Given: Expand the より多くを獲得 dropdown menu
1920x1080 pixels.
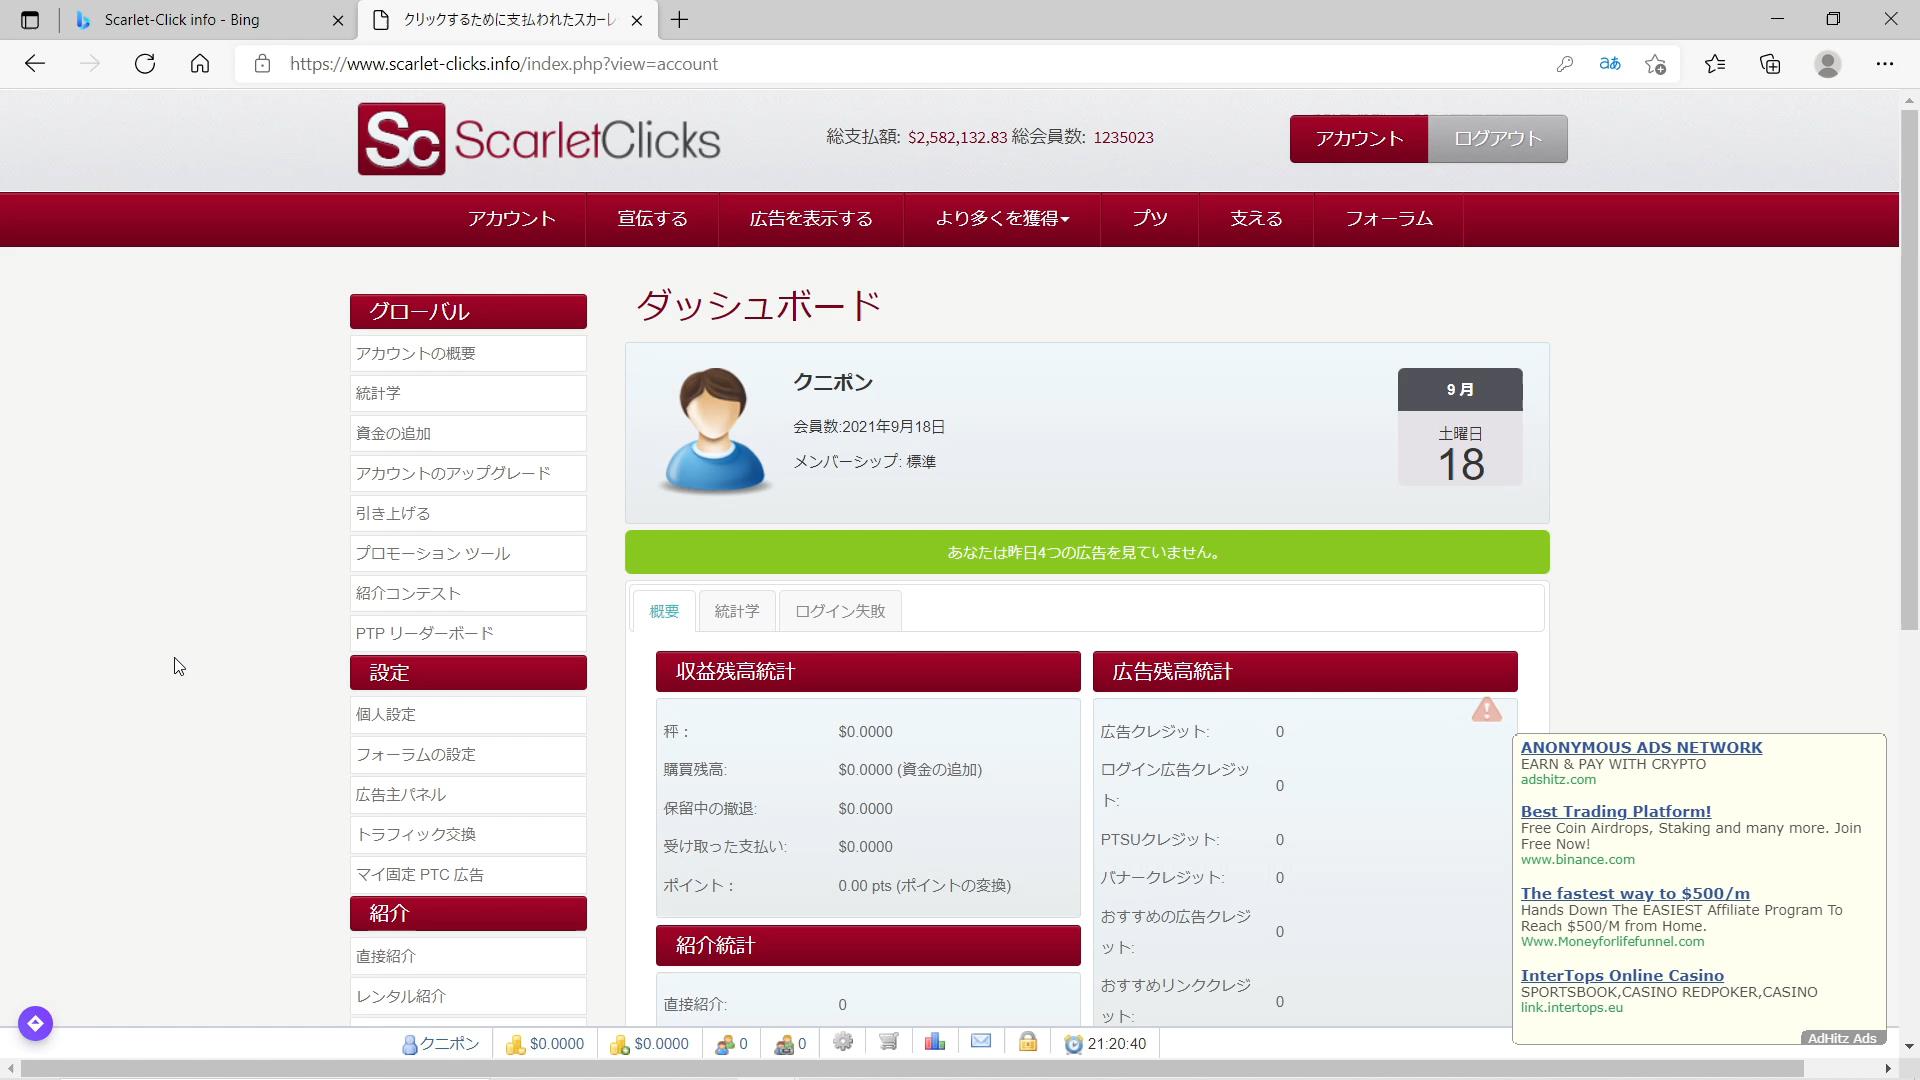Looking at the screenshot, I should (1002, 219).
